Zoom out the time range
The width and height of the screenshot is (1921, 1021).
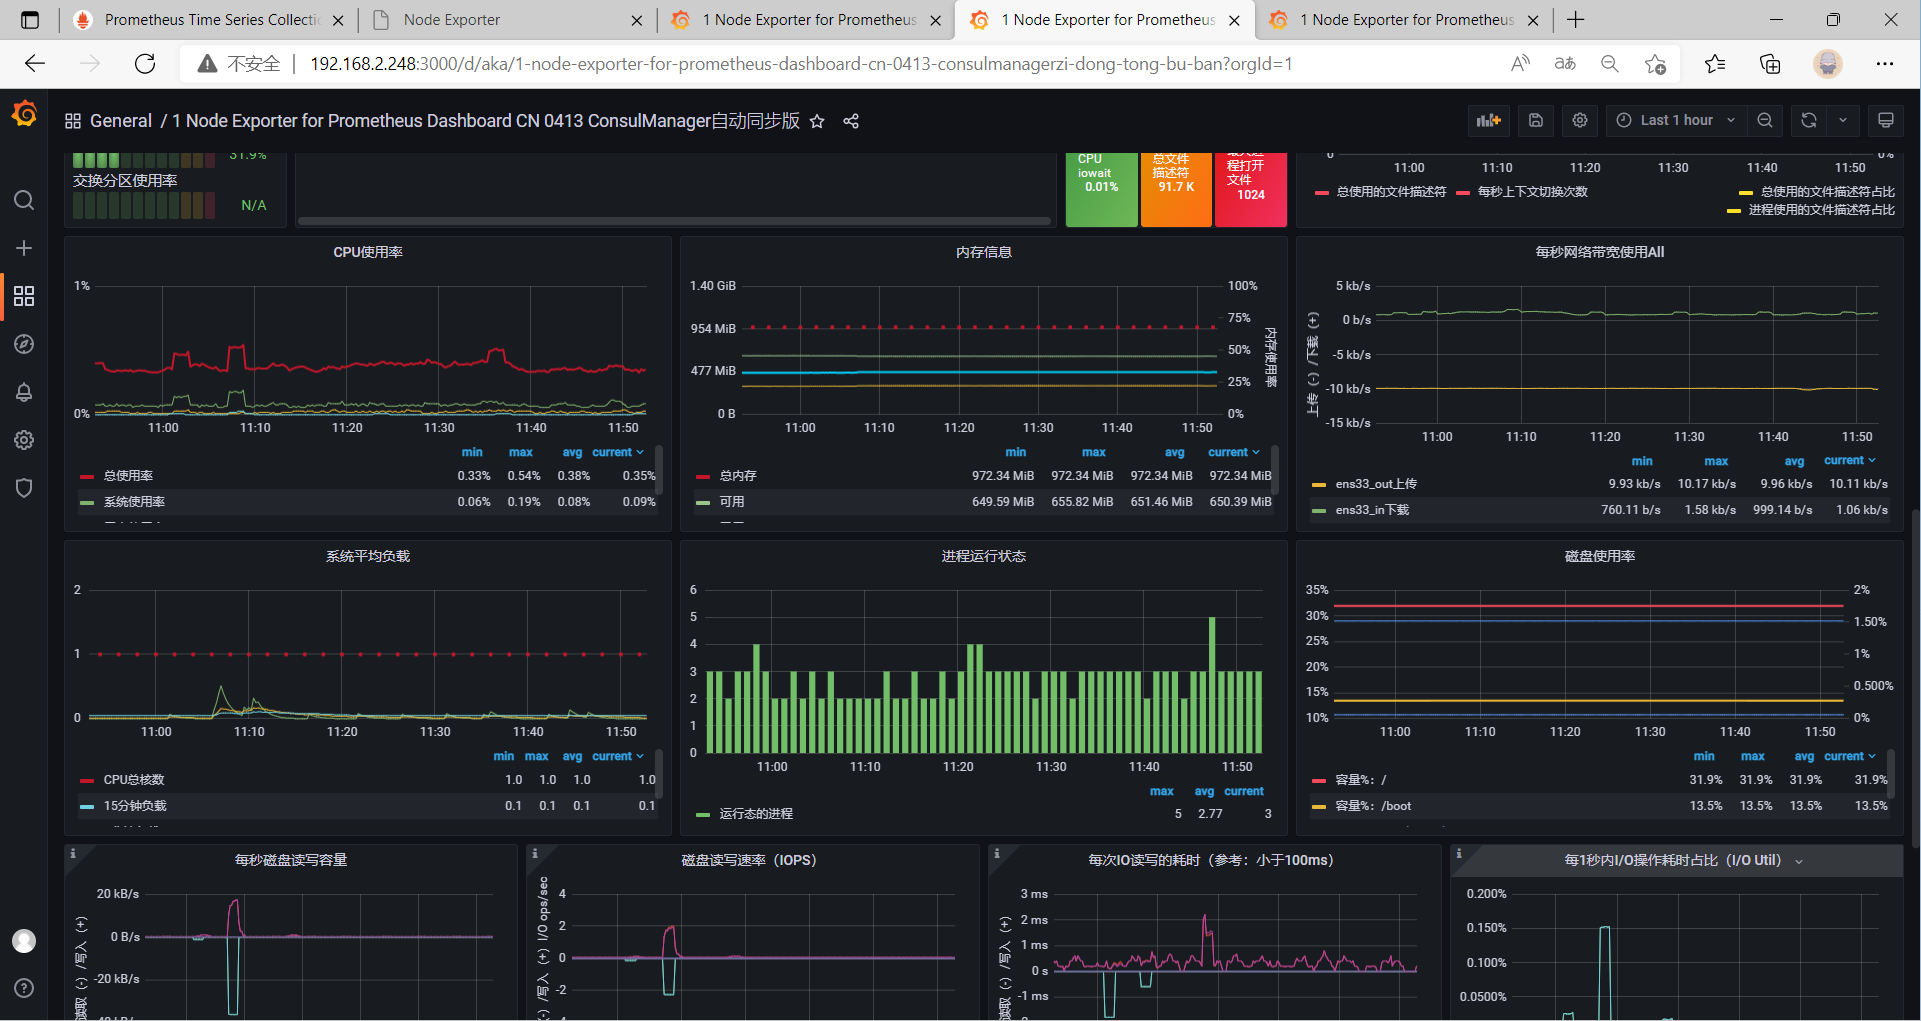coord(1765,120)
